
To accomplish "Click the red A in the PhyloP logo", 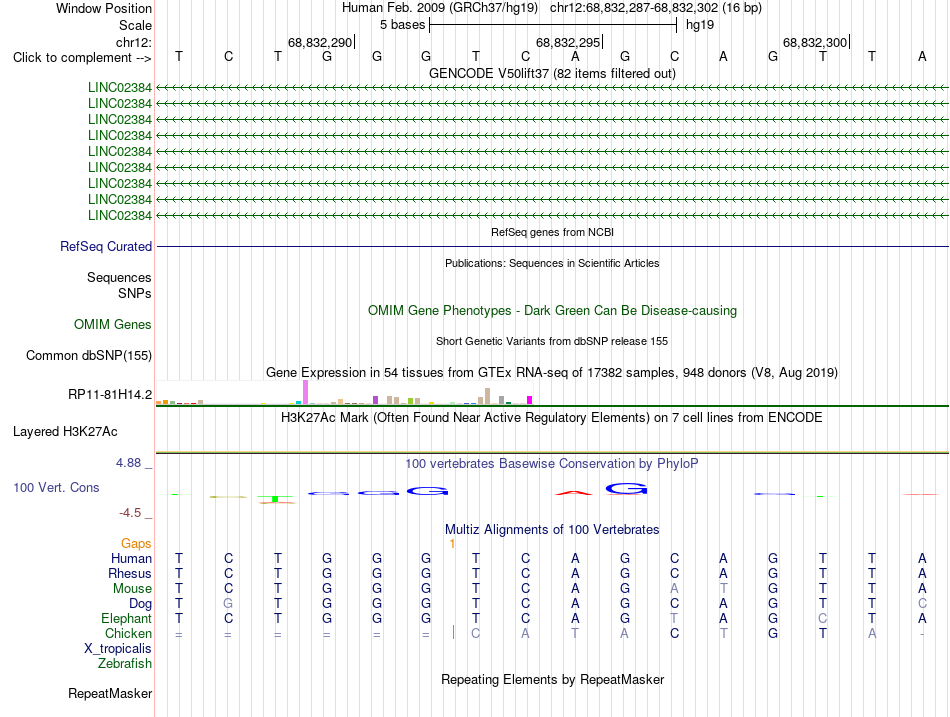I will (574, 493).
